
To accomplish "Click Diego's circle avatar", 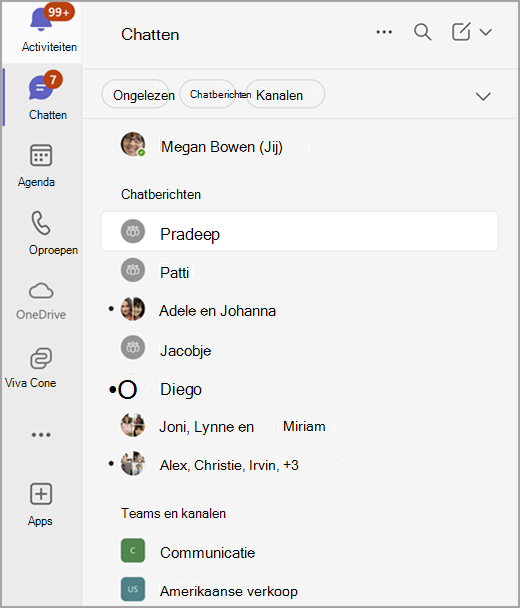I will coord(128,390).
